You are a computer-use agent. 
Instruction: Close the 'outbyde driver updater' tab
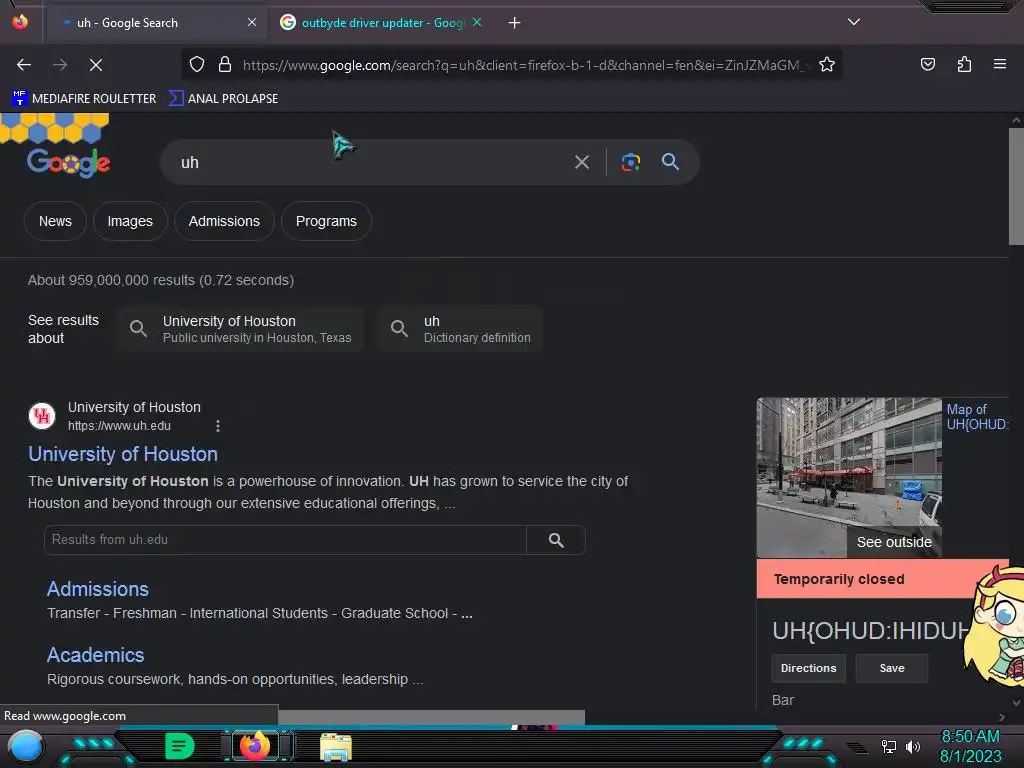click(477, 22)
